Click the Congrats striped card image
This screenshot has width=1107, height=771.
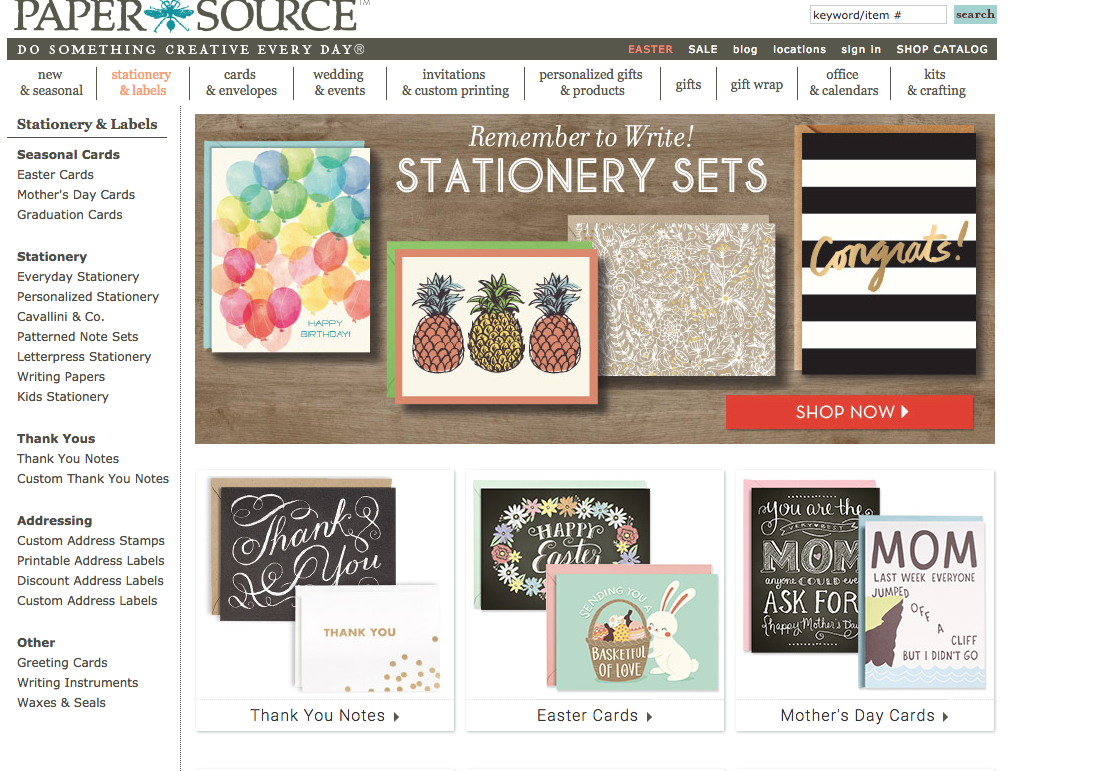[x=888, y=252]
